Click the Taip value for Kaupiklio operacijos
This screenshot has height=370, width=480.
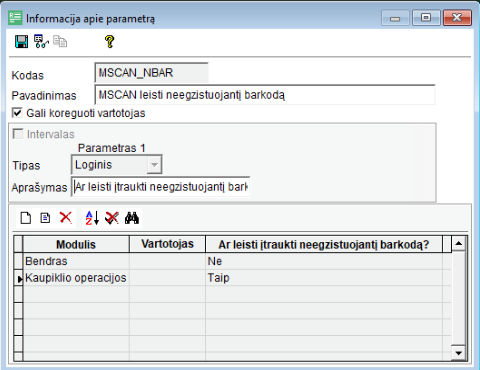tap(218, 278)
